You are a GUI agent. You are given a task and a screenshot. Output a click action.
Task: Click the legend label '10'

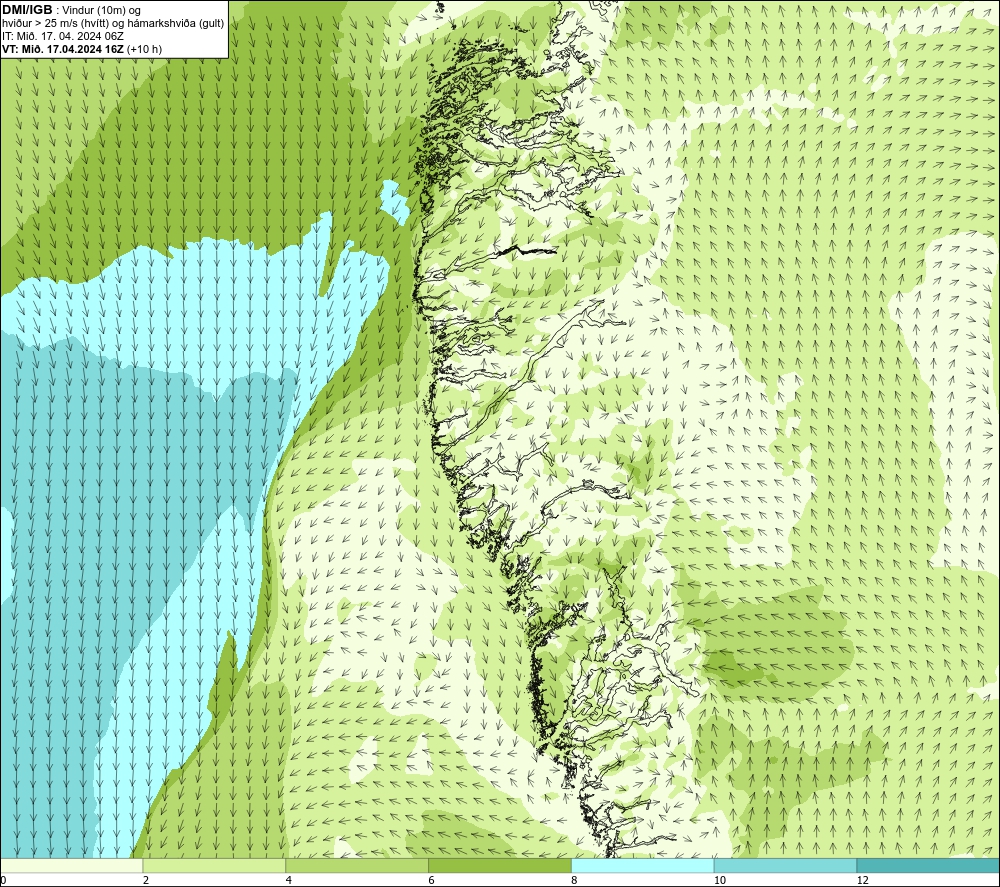(x=720, y=880)
